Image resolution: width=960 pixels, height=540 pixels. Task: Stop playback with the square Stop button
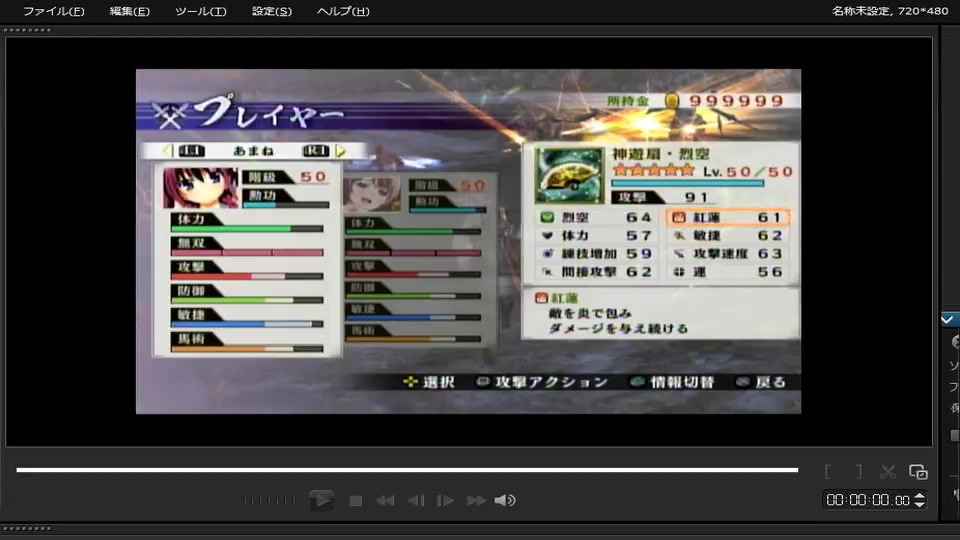click(x=355, y=501)
